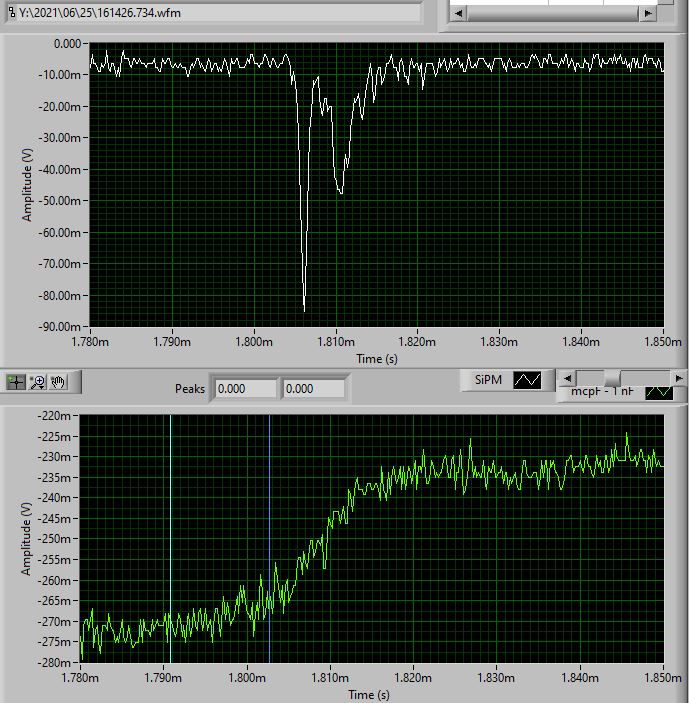Click the left arrow of the plot legend scrollbar
689x703 pixels.
tap(567, 378)
